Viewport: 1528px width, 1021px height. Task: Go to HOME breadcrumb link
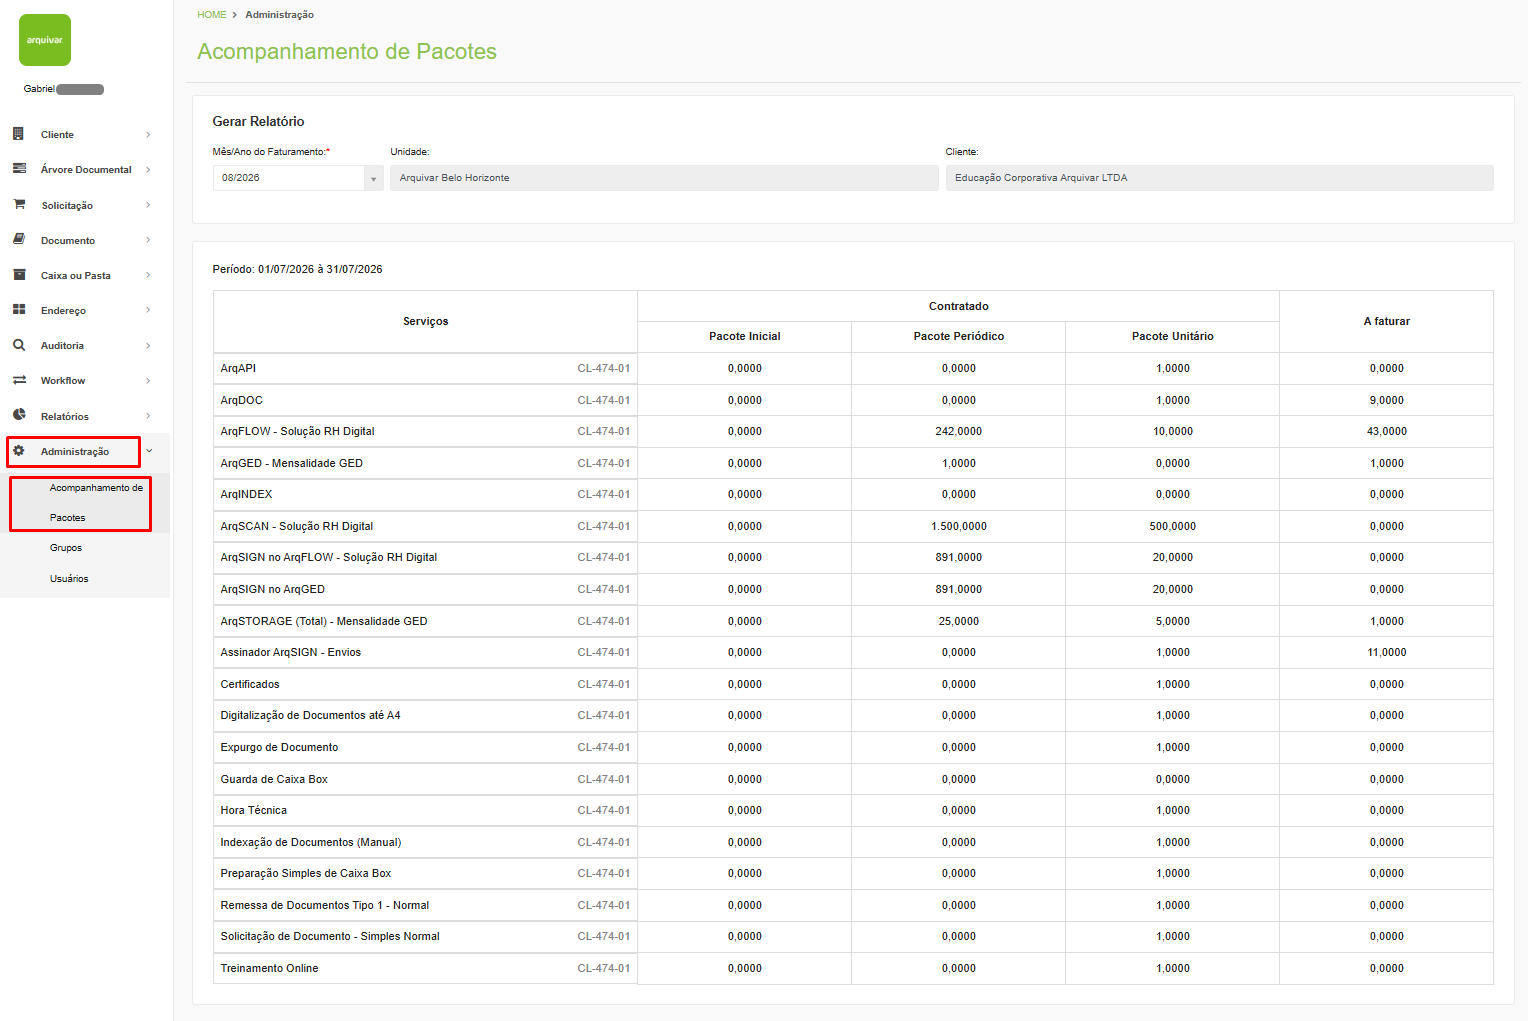tap(212, 15)
